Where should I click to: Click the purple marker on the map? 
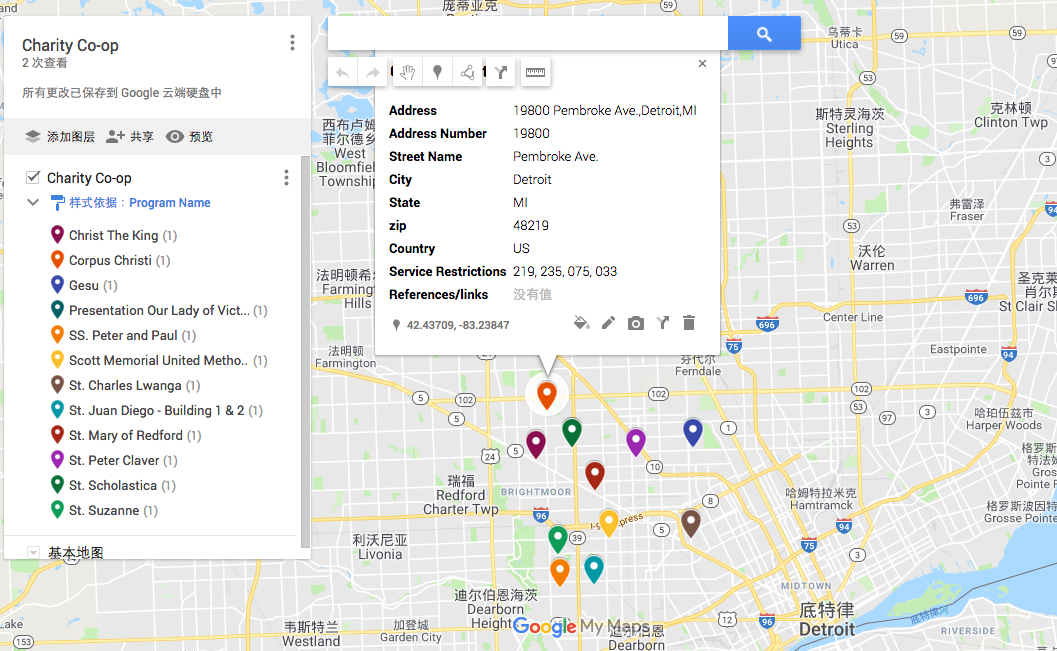(636, 441)
